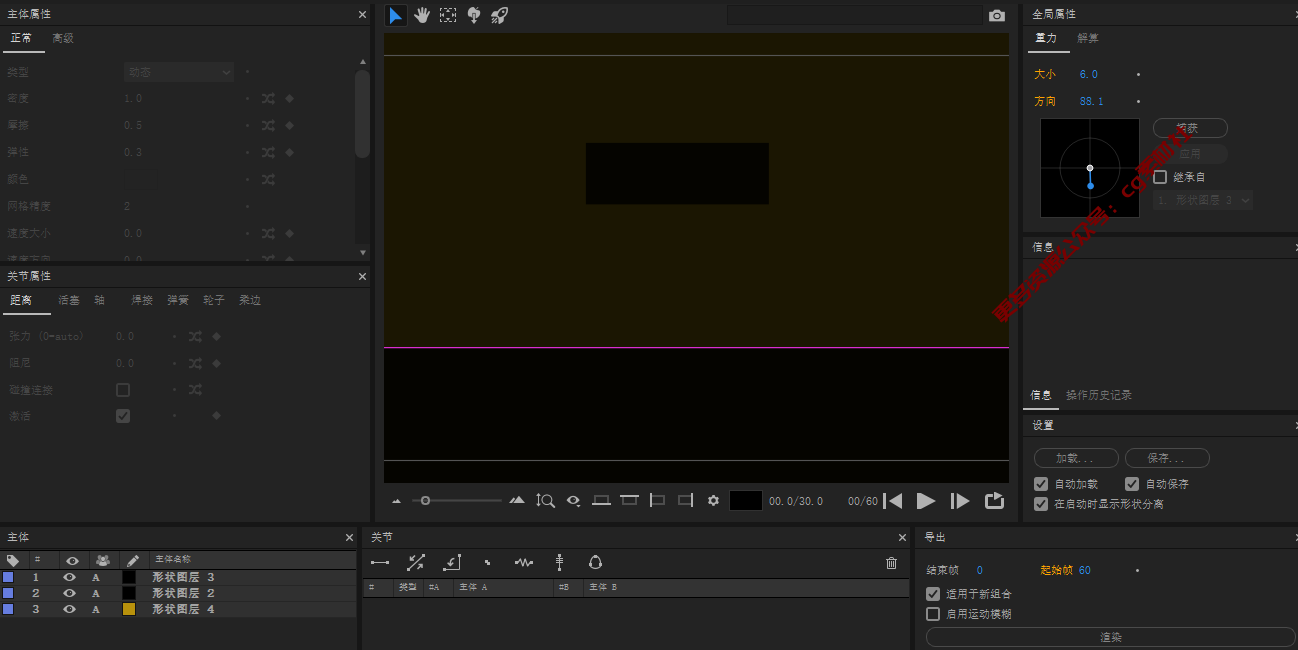Take a snapshot with the camera icon
The width and height of the screenshot is (1298, 650).
click(996, 16)
